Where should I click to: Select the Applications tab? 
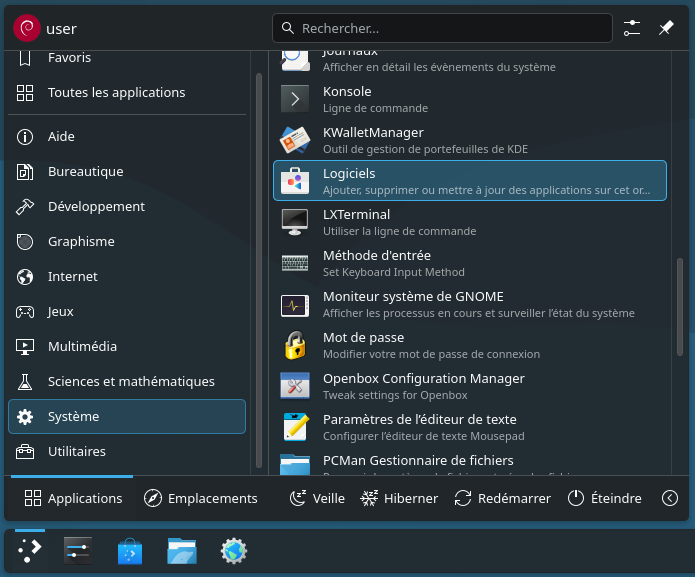coord(74,498)
